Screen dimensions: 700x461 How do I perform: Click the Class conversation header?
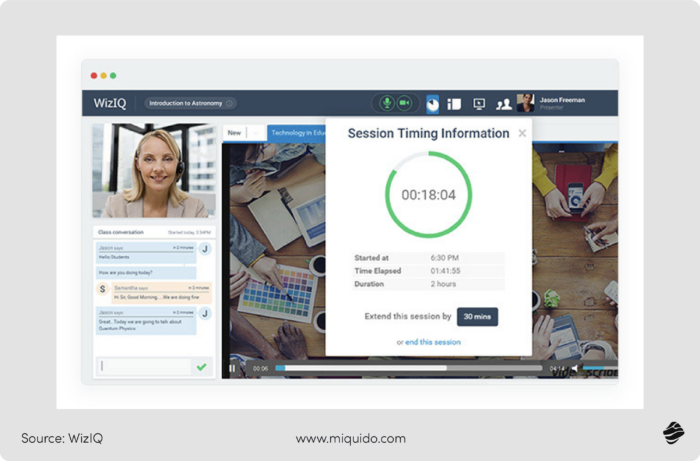[x=121, y=232]
